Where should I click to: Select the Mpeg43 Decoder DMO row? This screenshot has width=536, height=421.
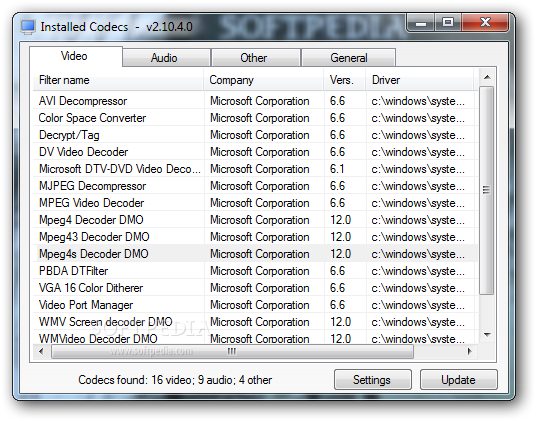pyautogui.click(x=255, y=237)
